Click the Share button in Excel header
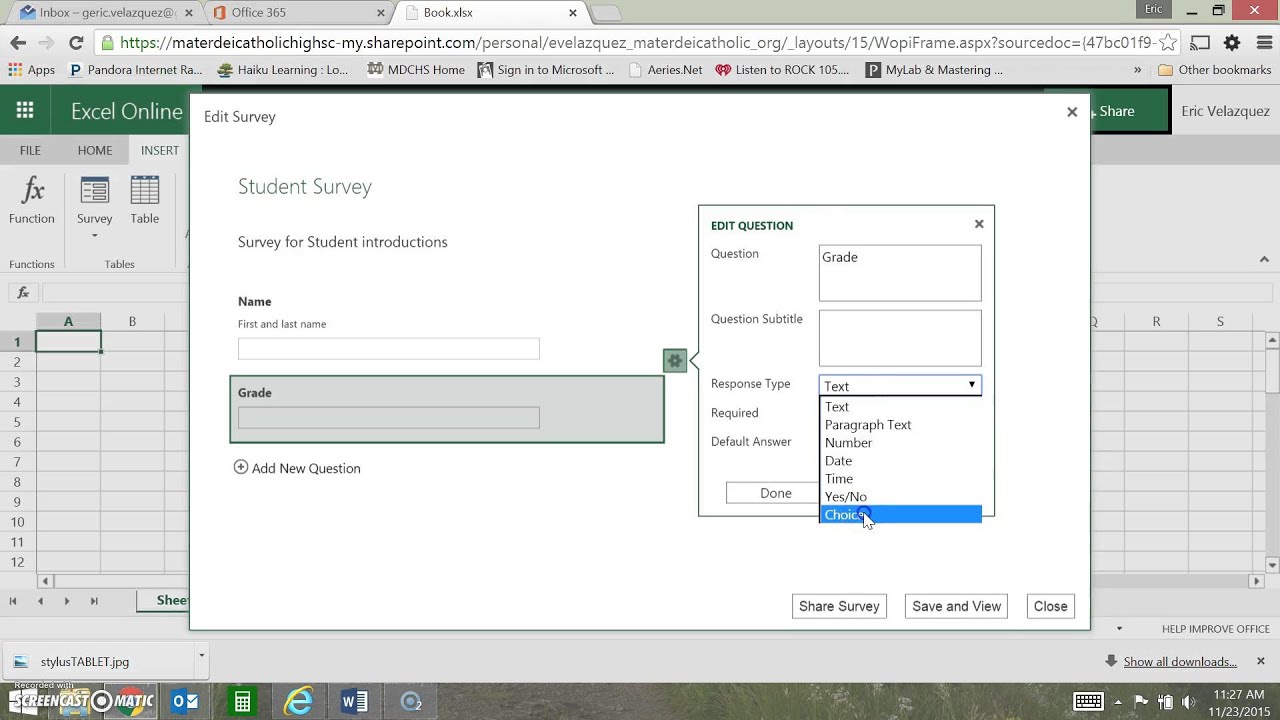Viewport: 1280px width, 720px height. [1117, 111]
